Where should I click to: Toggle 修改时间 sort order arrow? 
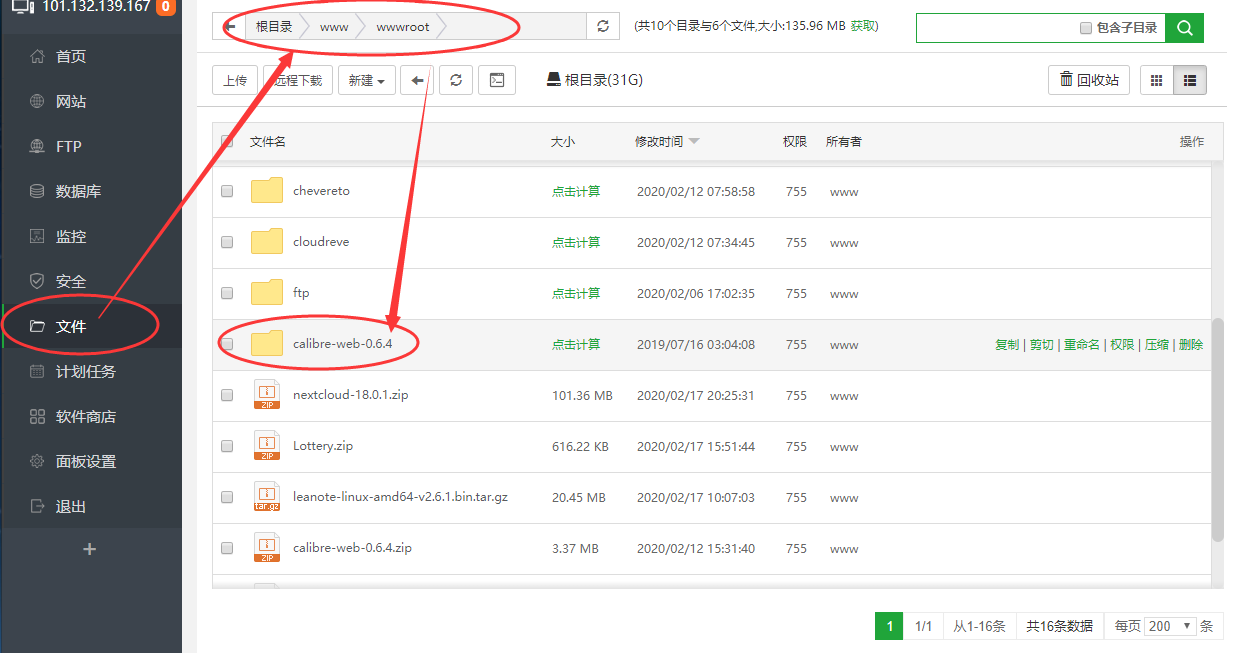[x=694, y=141]
